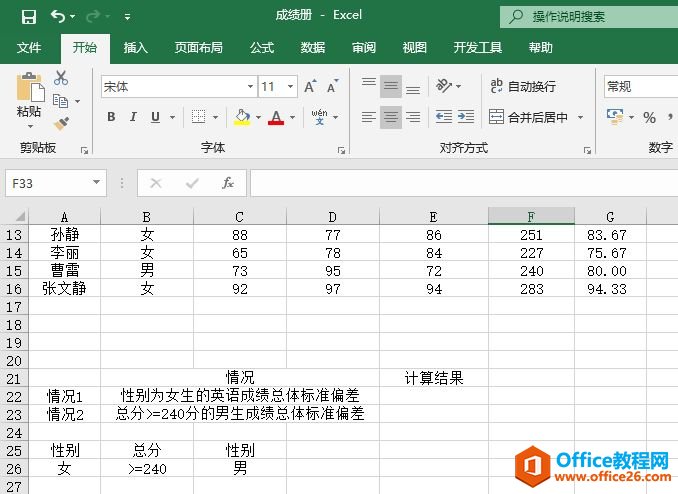Screen dimensions: 678x494
Task: Open the 粘贴 paste options arrow
Action: coord(30,127)
